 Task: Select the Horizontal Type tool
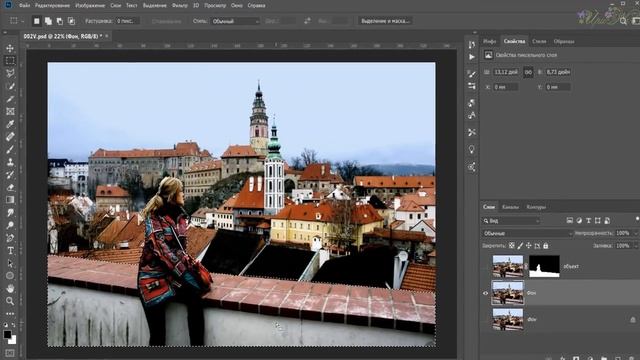[10, 251]
